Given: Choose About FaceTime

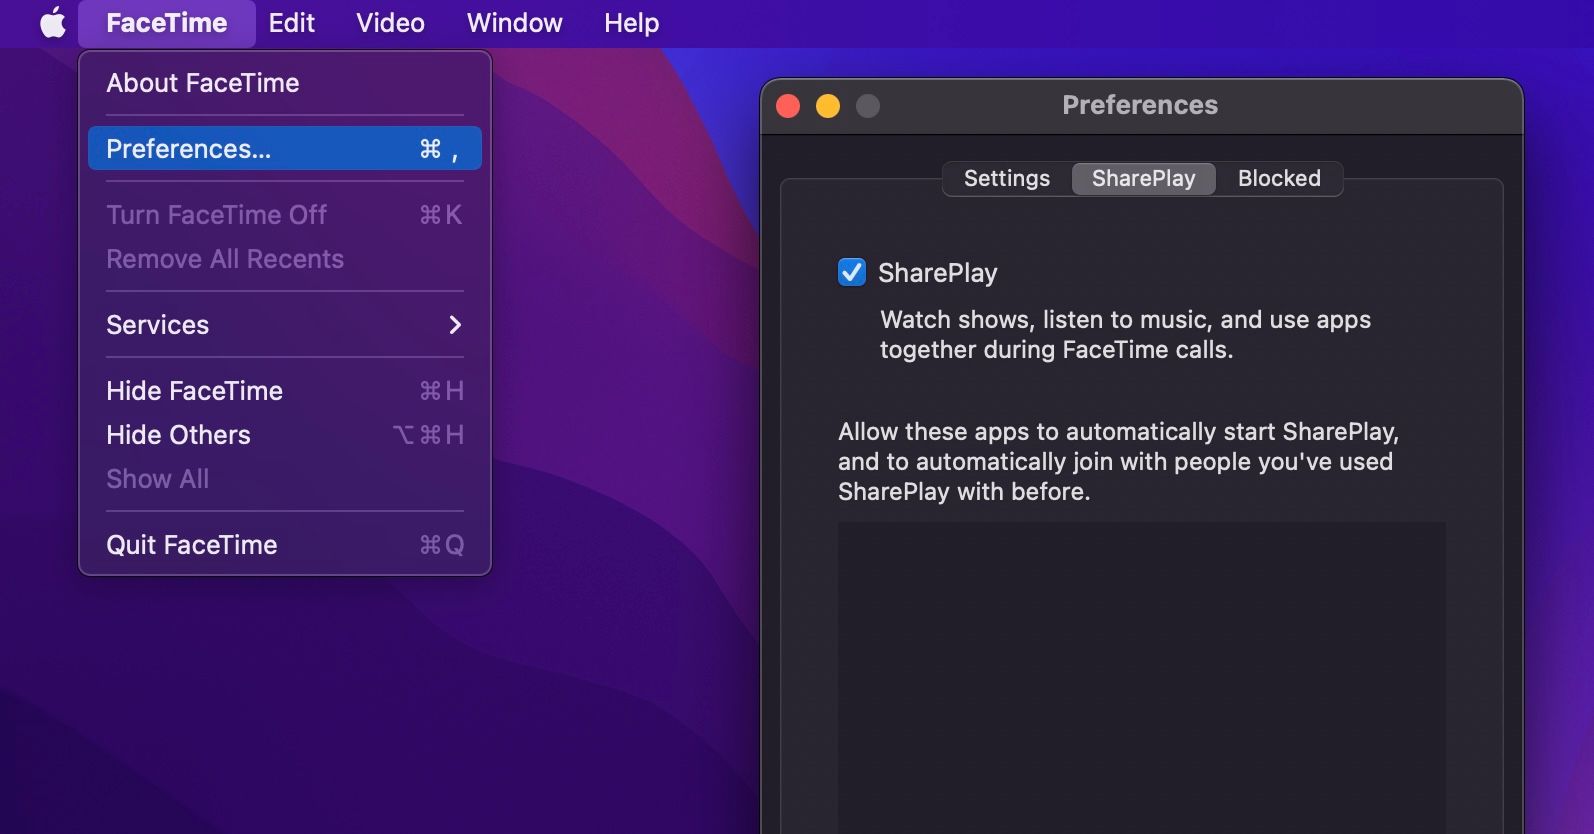Looking at the screenshot, I should coord(285,83).
